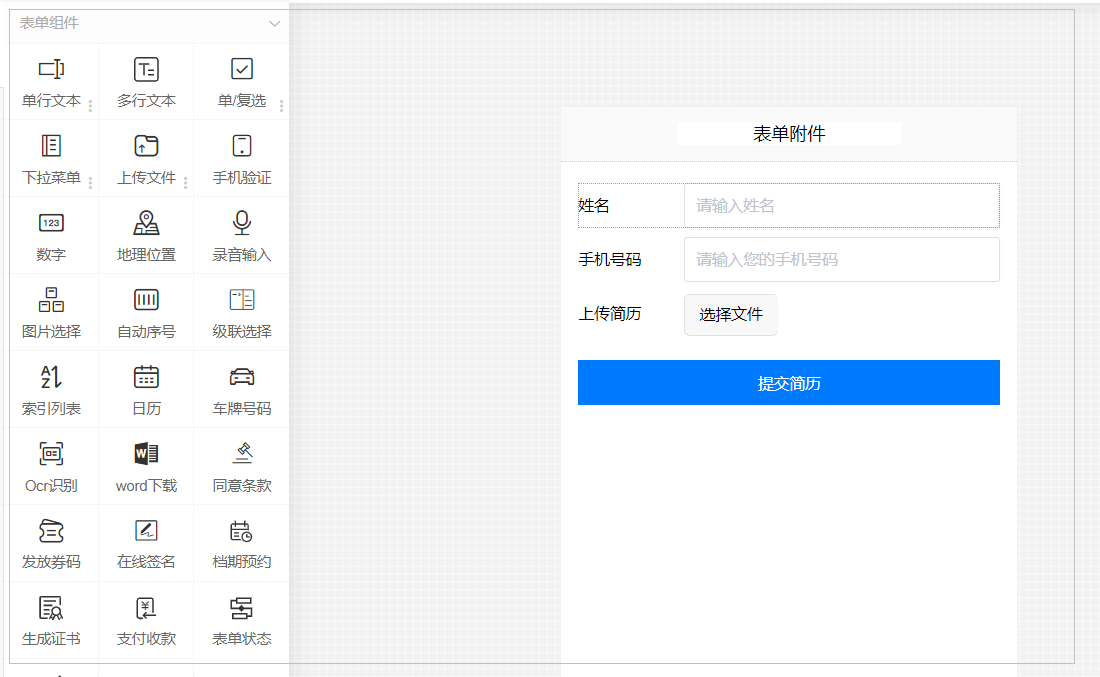Insert the word下载 component

[146, 467]
